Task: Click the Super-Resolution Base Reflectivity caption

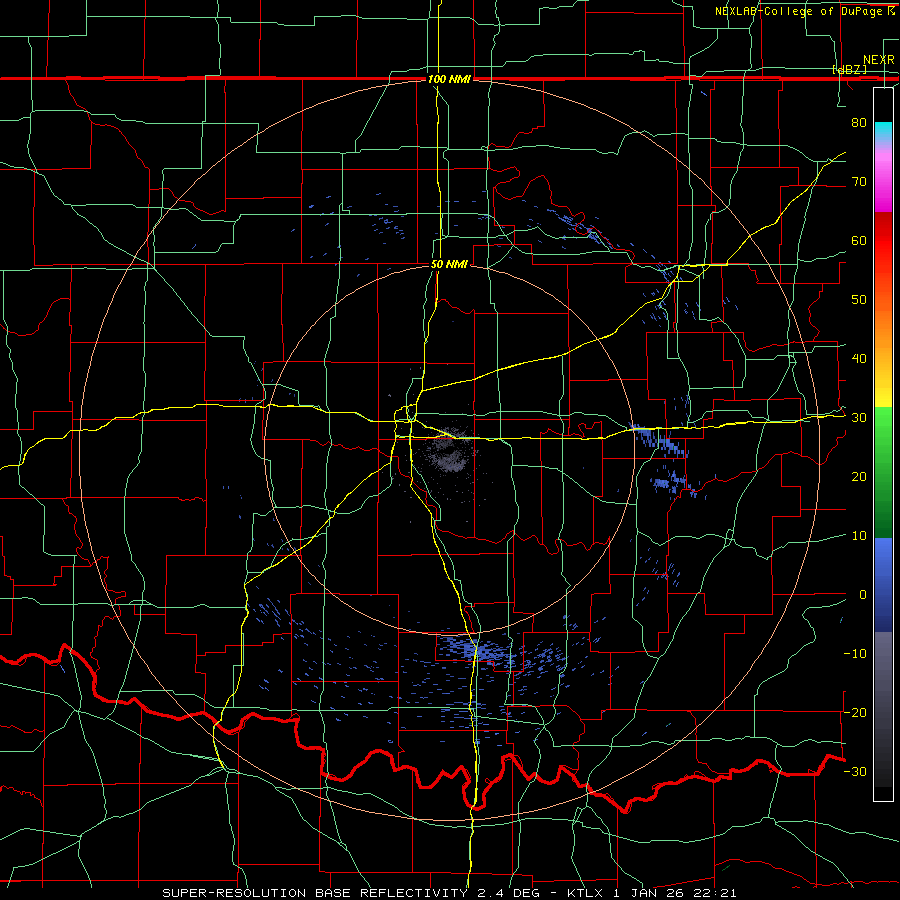Action: pos(449,893)
